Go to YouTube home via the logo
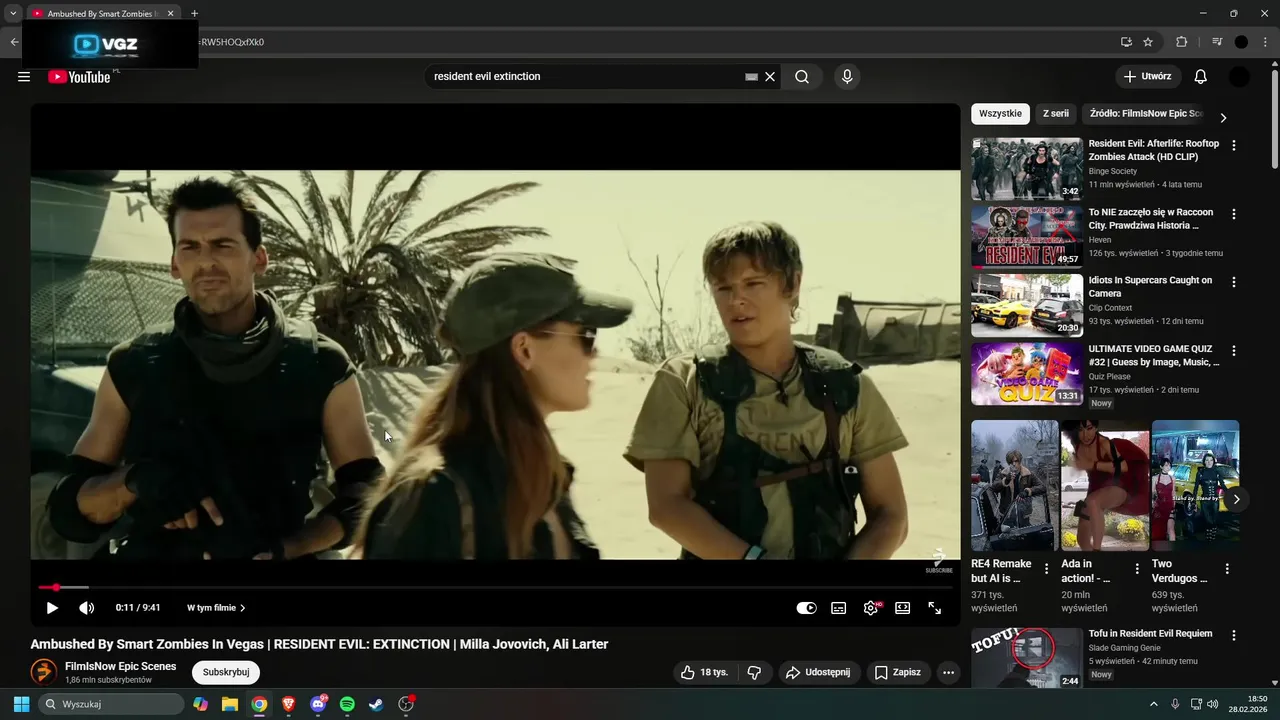The height and width of the screenshot is (720, 1280). [x=79, y=77]
